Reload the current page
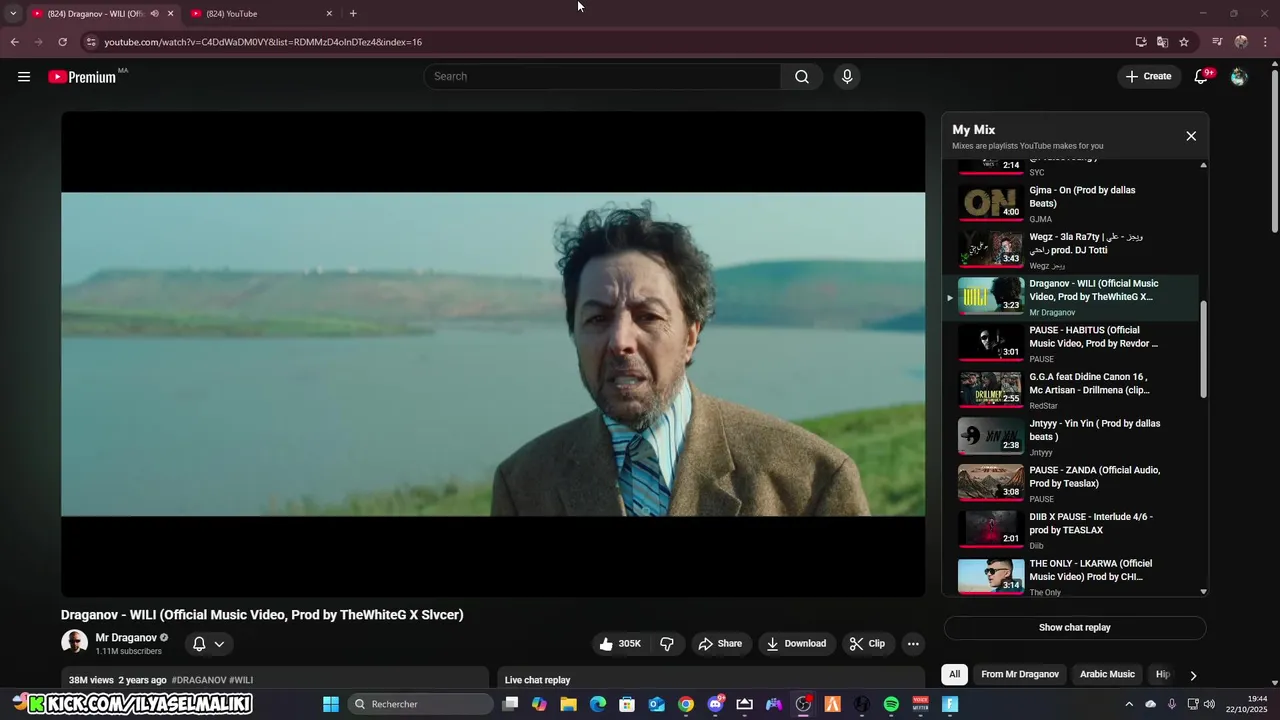The width and height of the screenshot is (1280, 720). click(x=62, y=42)
